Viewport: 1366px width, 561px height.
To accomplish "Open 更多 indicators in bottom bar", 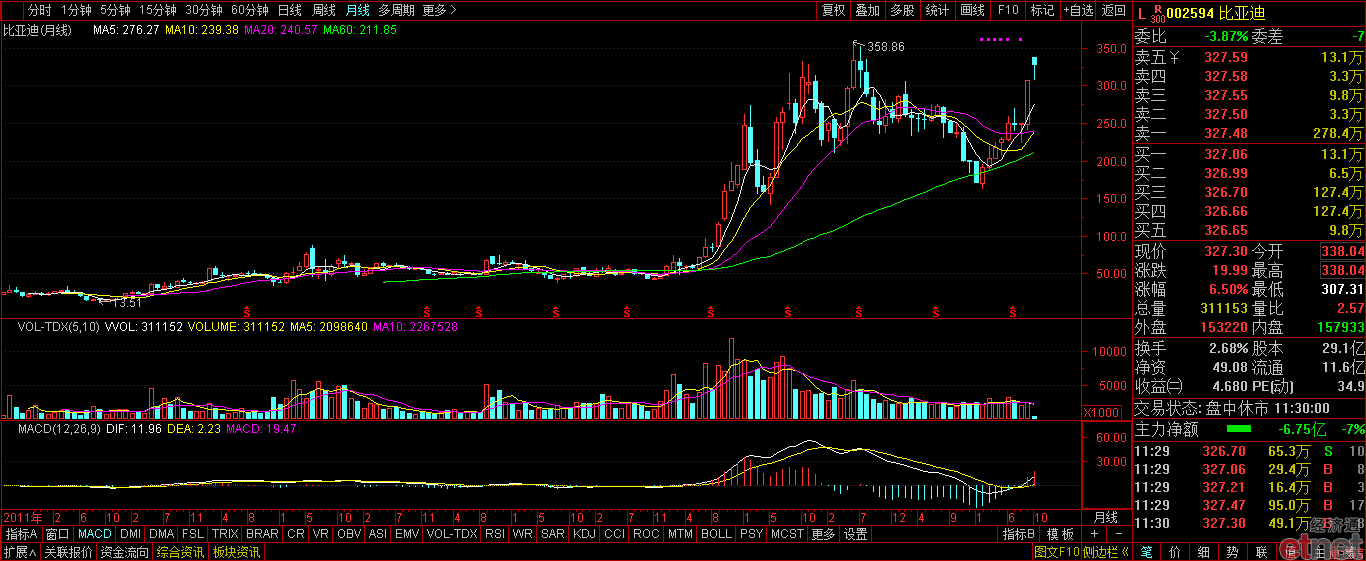I will 823,534.
